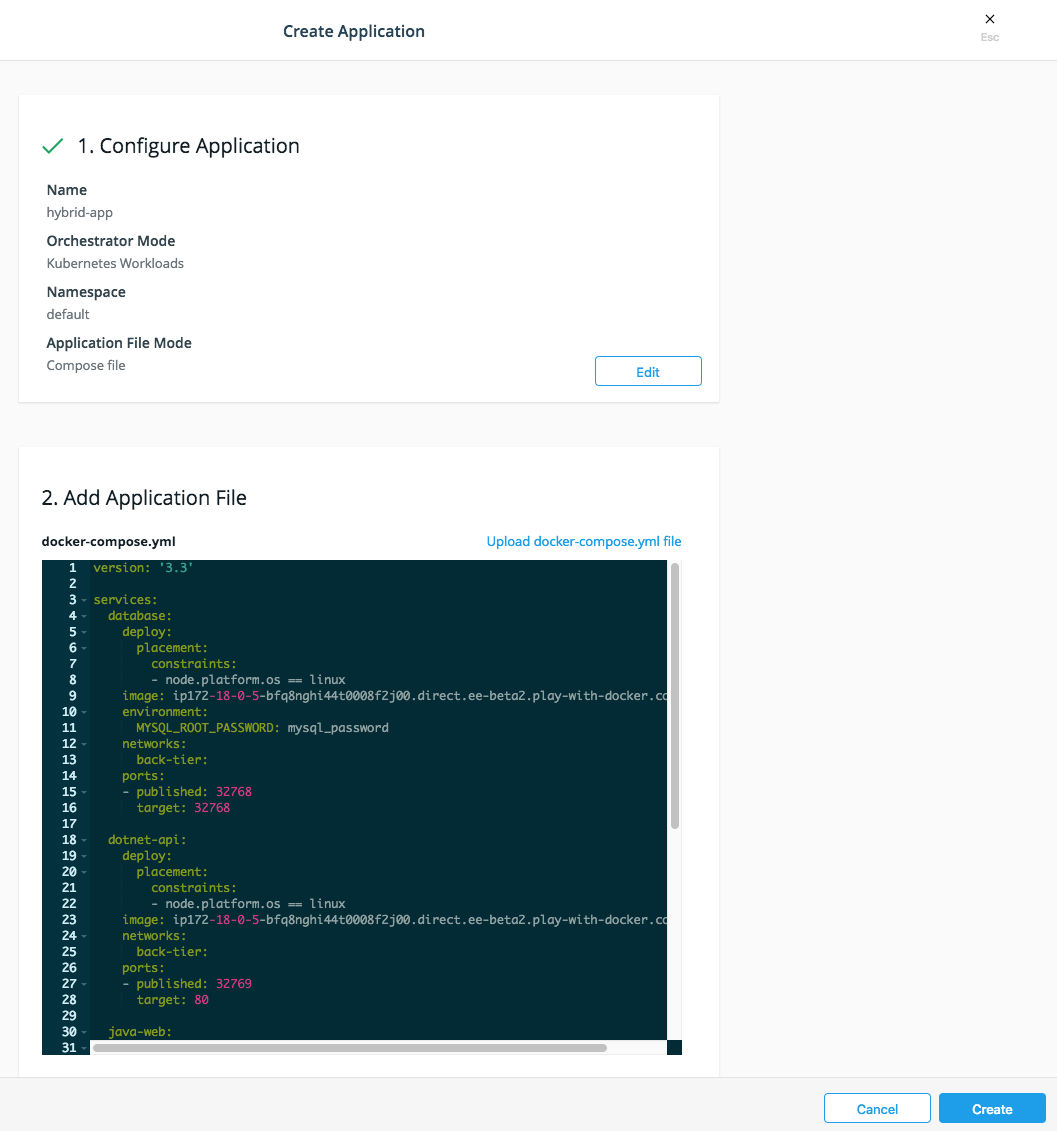This screenshot has width=1057, height=1131.
Task: Click 'ports:' on line 14
Action: tap(143, 776)
